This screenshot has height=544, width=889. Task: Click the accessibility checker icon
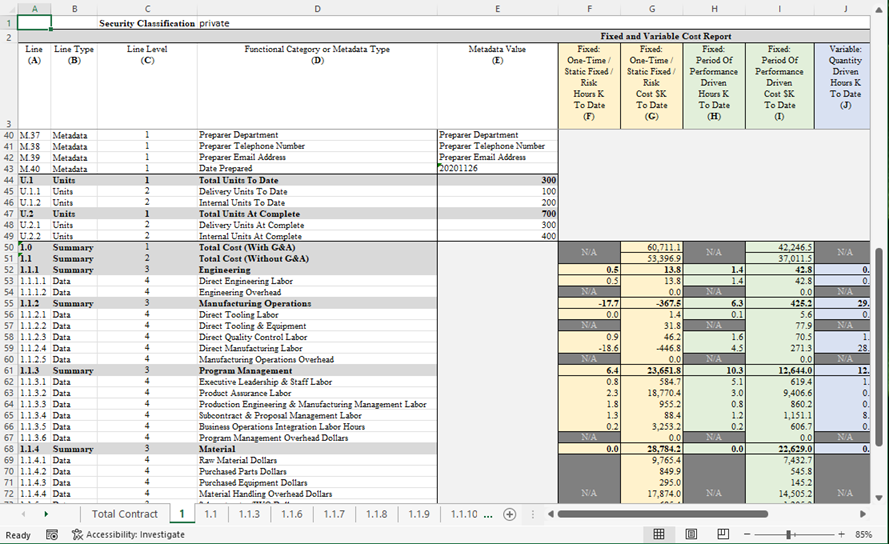[77, 534]
